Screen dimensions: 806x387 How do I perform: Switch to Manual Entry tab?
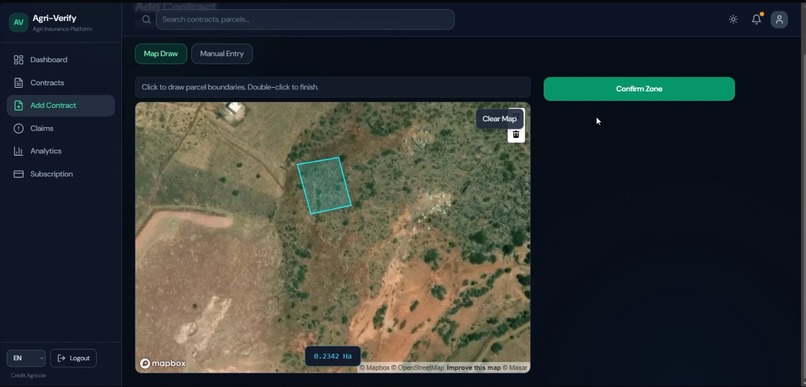[x=222, y=53]
